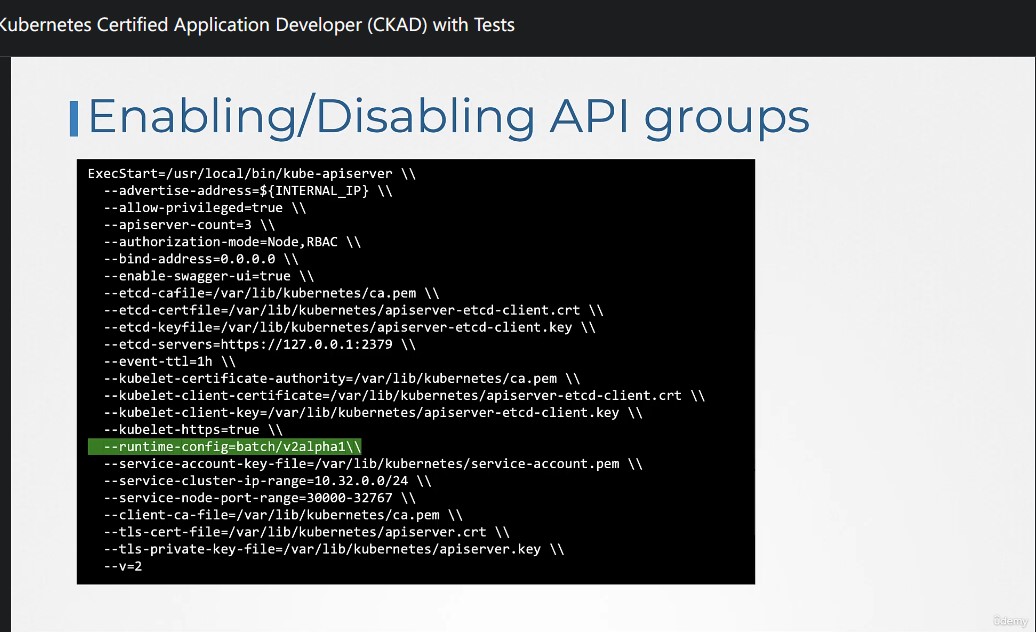Click the '--enable-swagger-ui=true' line
Image resolution: width=1036 pixels, height=632 pixels.
click(x=209, y=276)
